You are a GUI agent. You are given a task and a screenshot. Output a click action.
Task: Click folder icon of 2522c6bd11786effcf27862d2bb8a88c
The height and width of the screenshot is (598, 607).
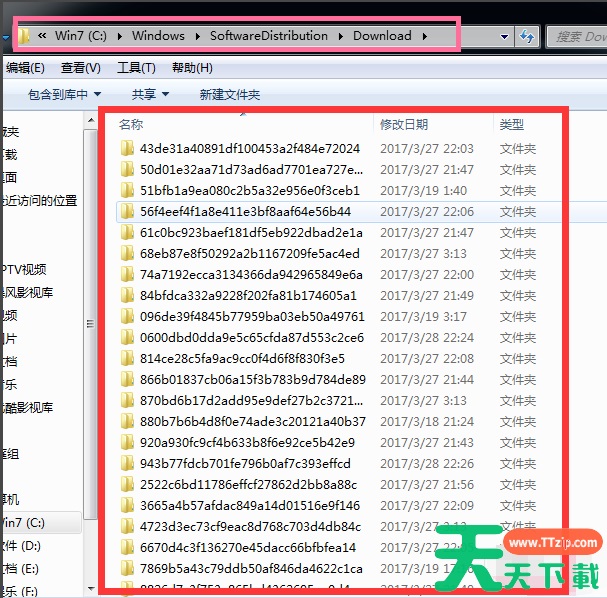pos(127,484)
